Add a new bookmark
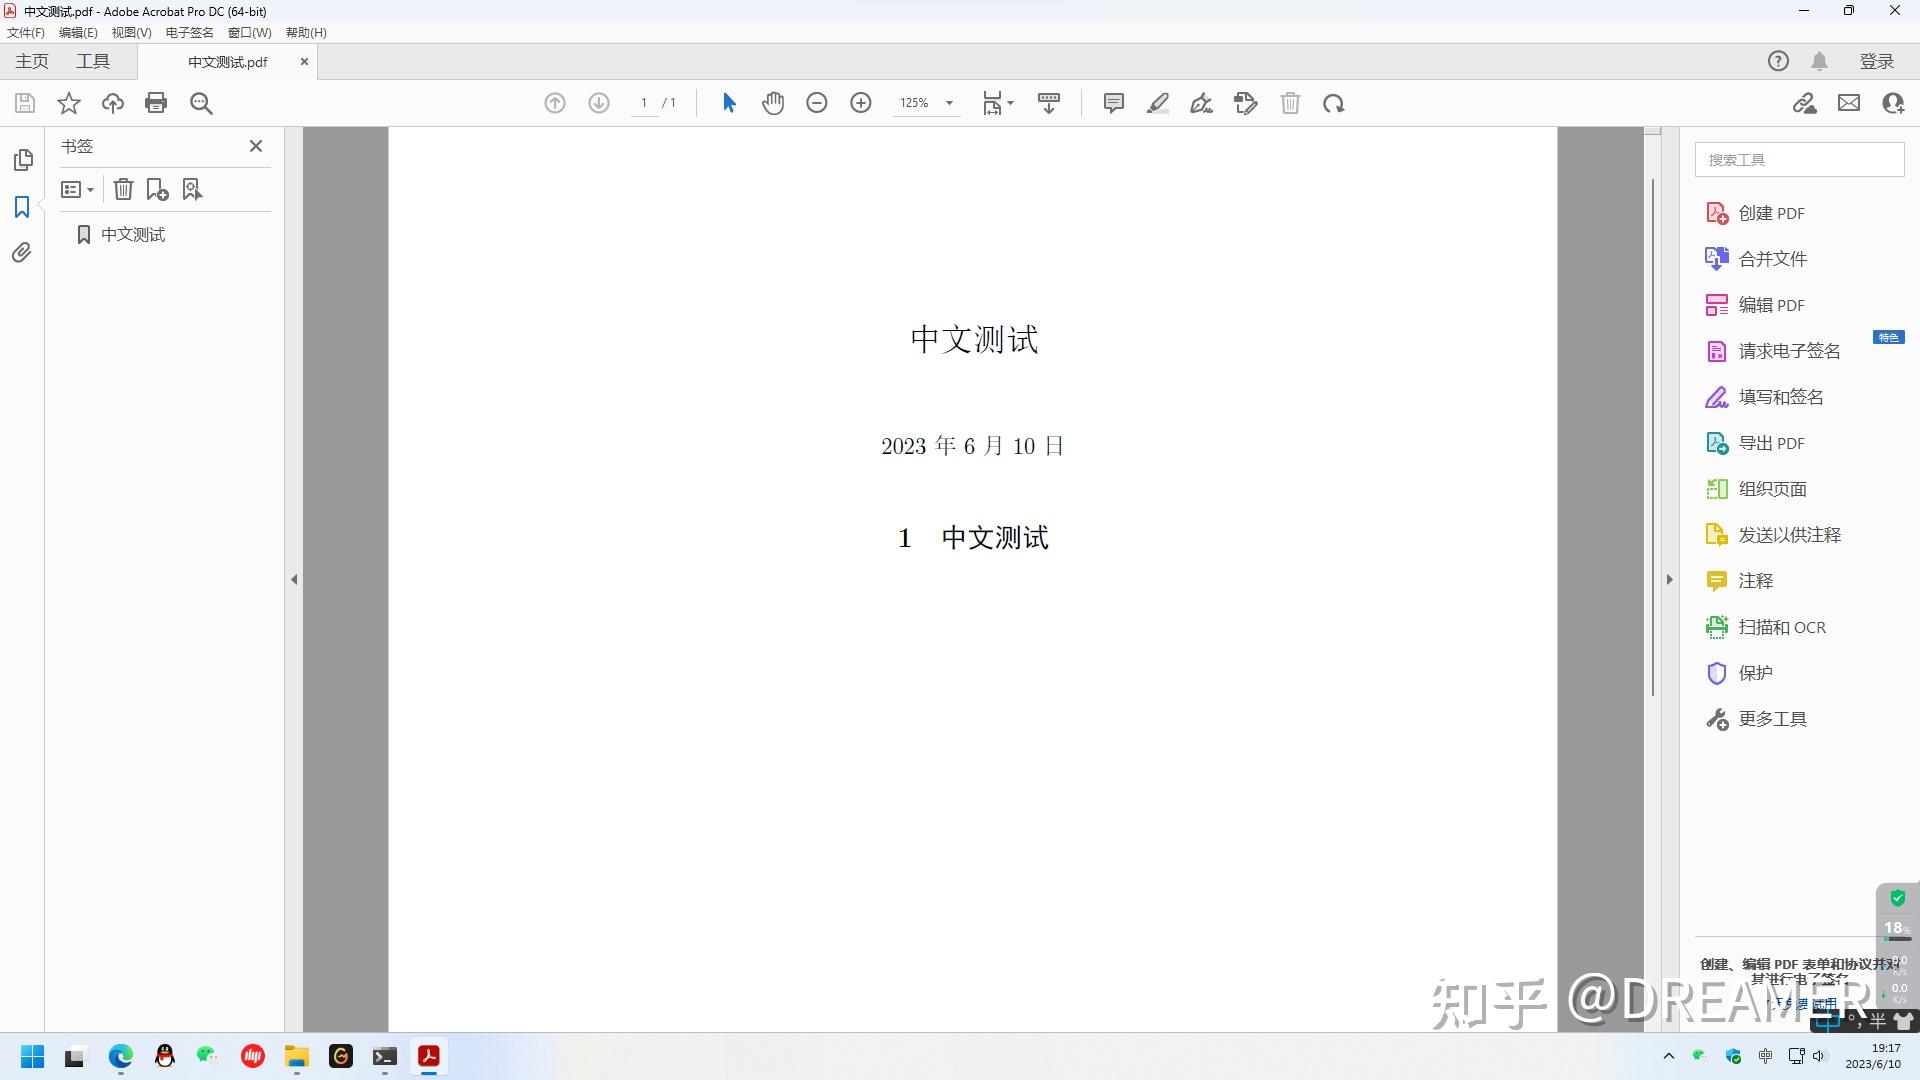The height and width of the screenshot is (1080, 1920). [157, 189]
